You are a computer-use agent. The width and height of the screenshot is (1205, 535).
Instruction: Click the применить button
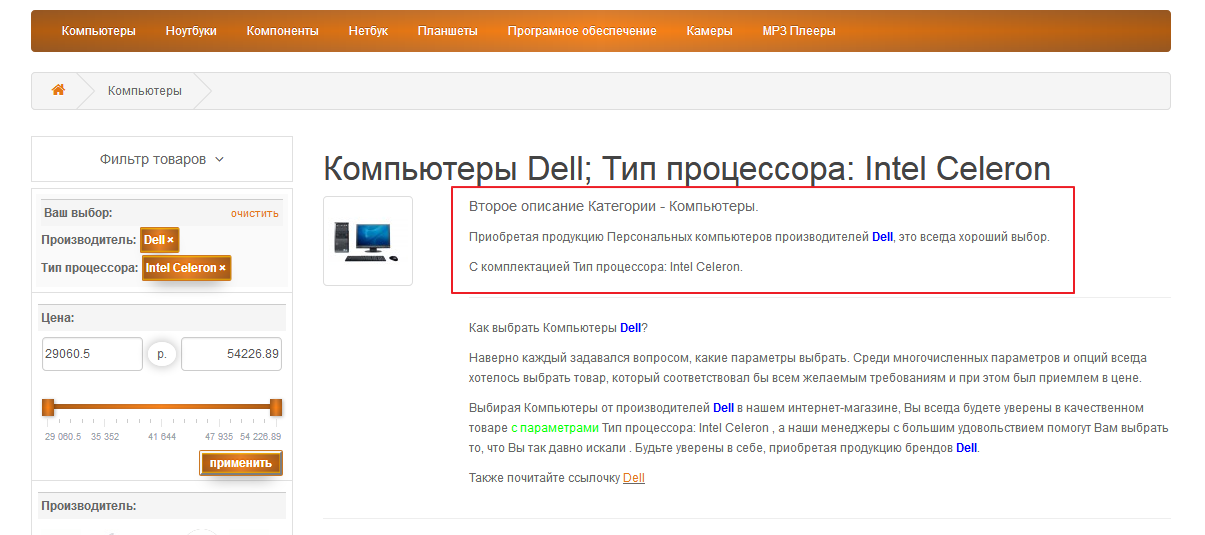click(x=241, y=463)
